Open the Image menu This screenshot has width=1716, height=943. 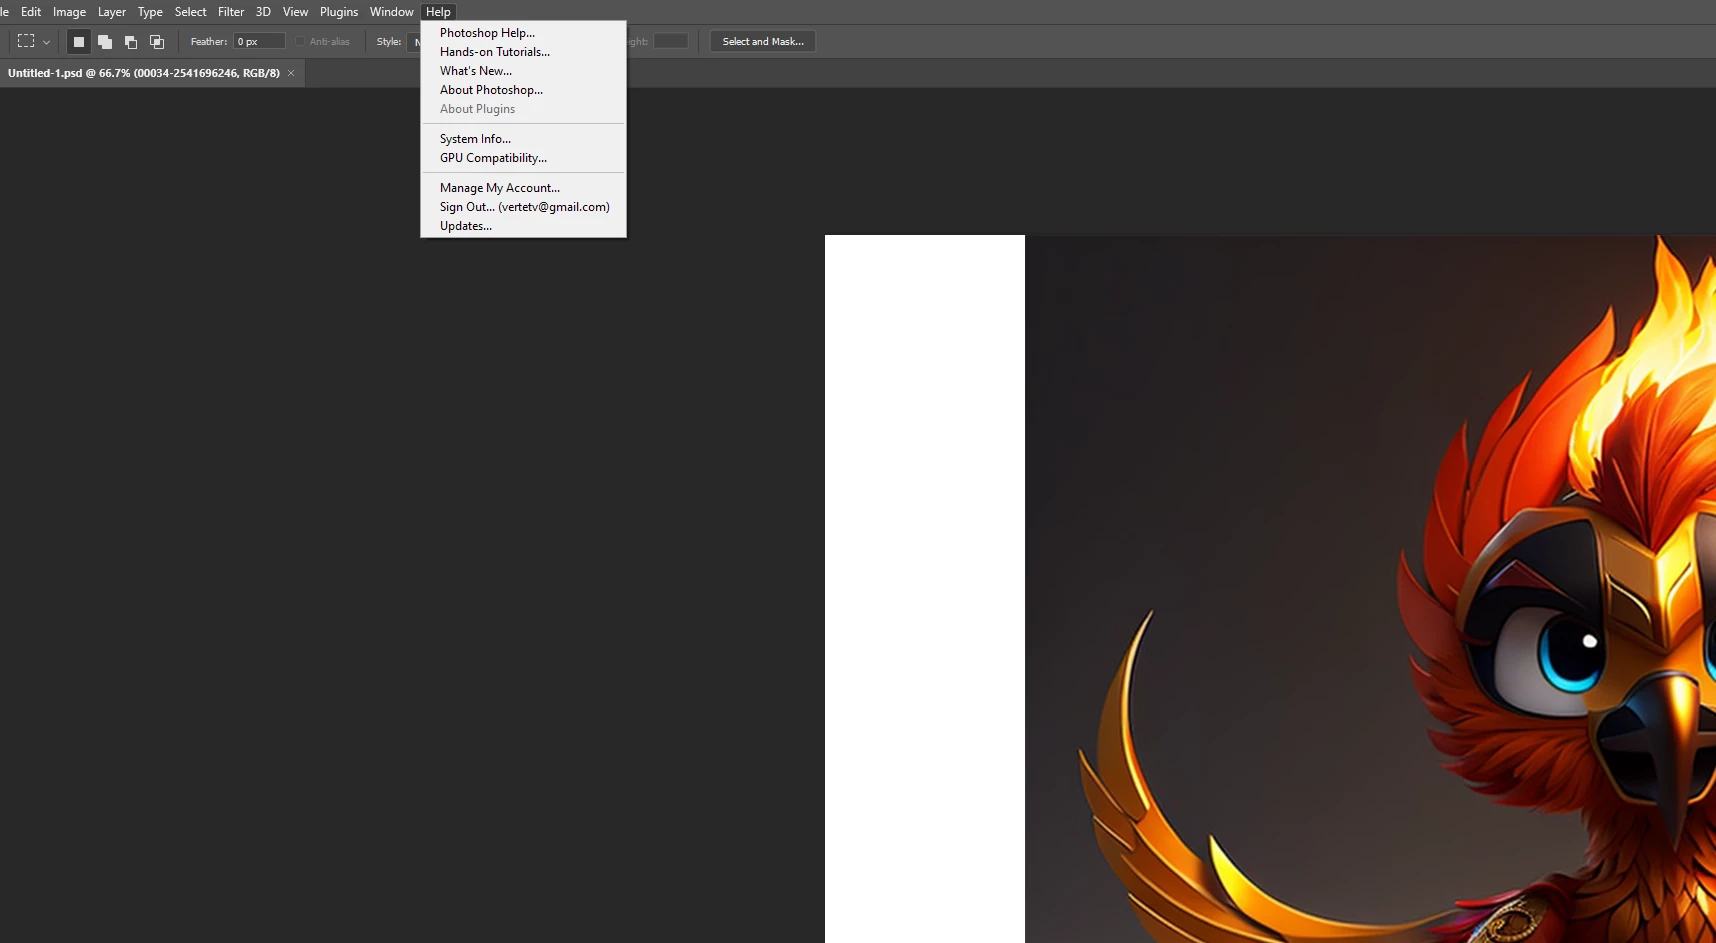click(x=69, y=12)
